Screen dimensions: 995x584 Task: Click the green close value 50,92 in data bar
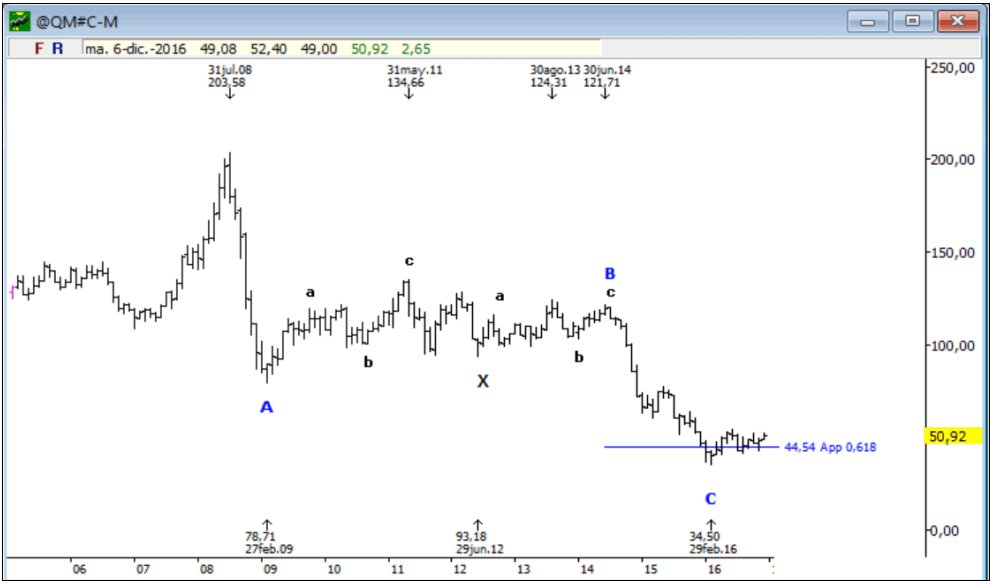click(x=370, y=49)
